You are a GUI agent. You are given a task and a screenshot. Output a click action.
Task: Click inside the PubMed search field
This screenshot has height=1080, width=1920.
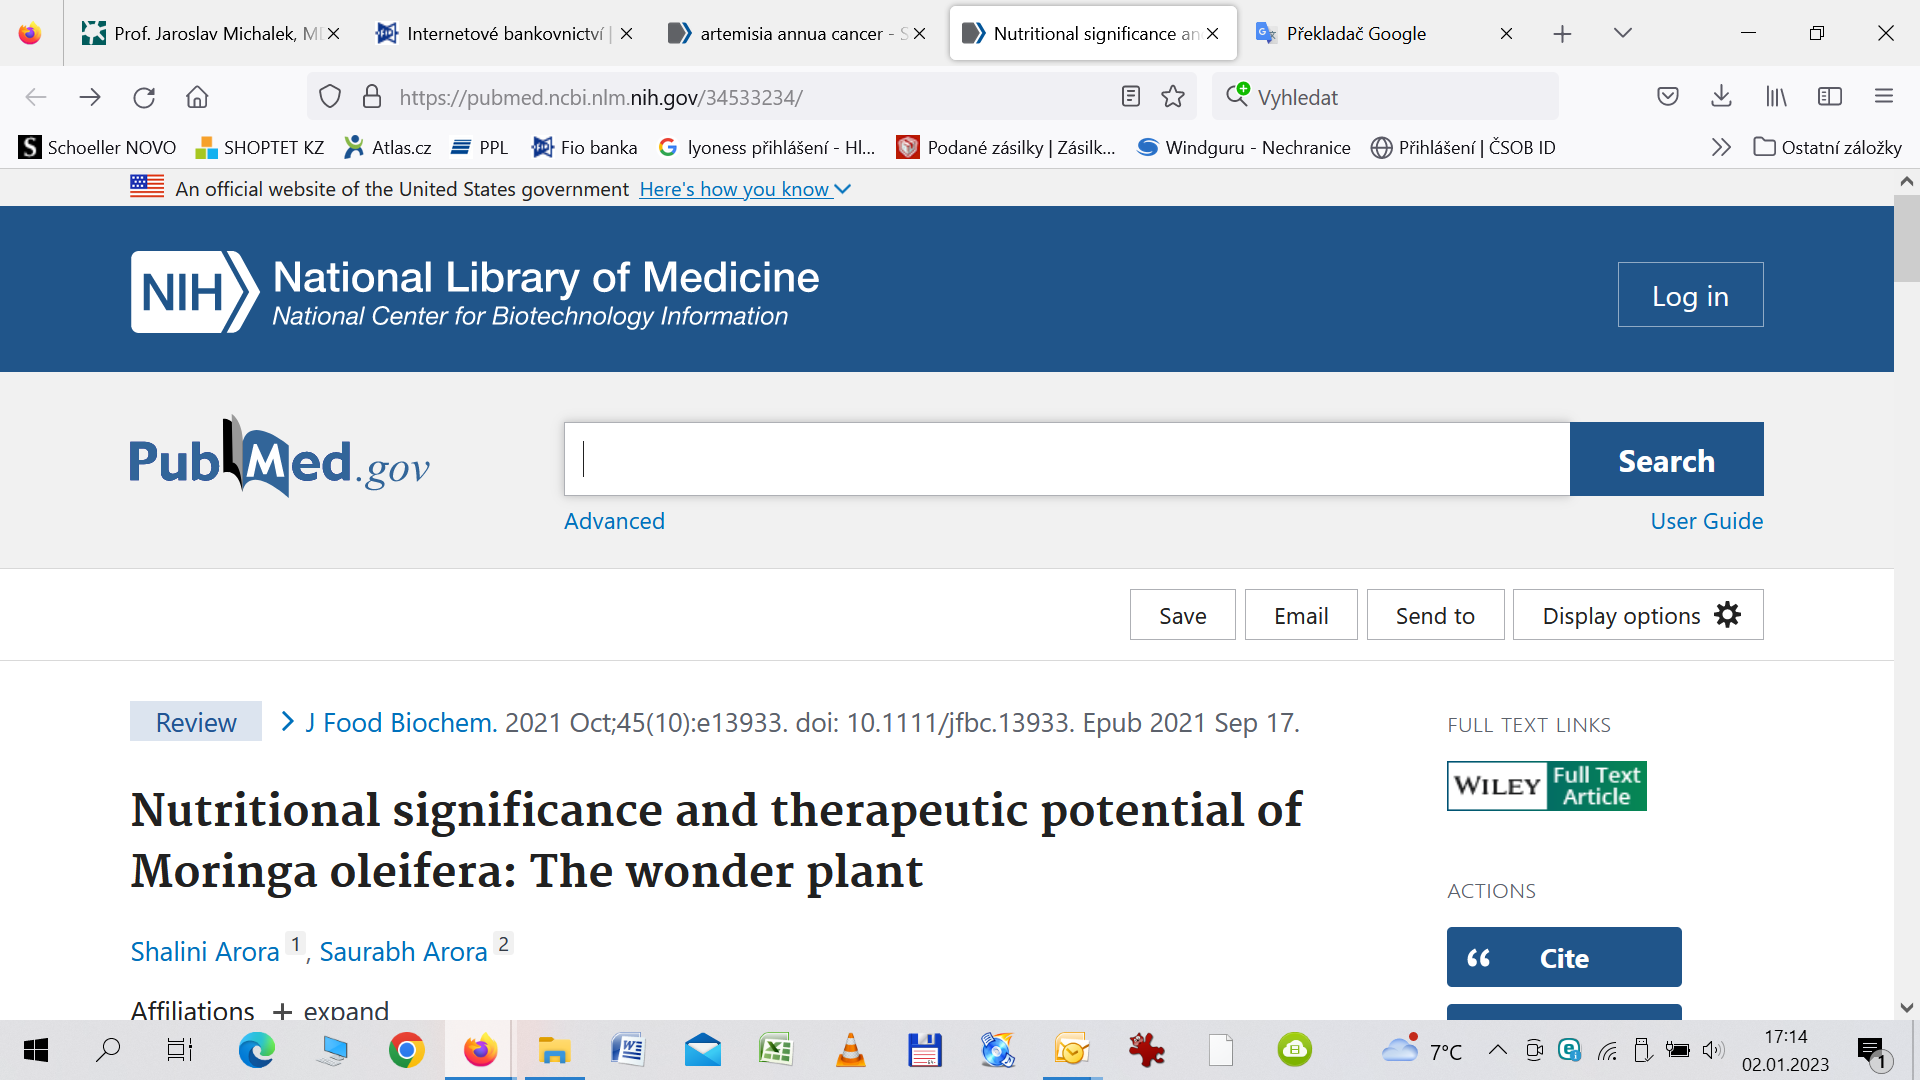1066,459
